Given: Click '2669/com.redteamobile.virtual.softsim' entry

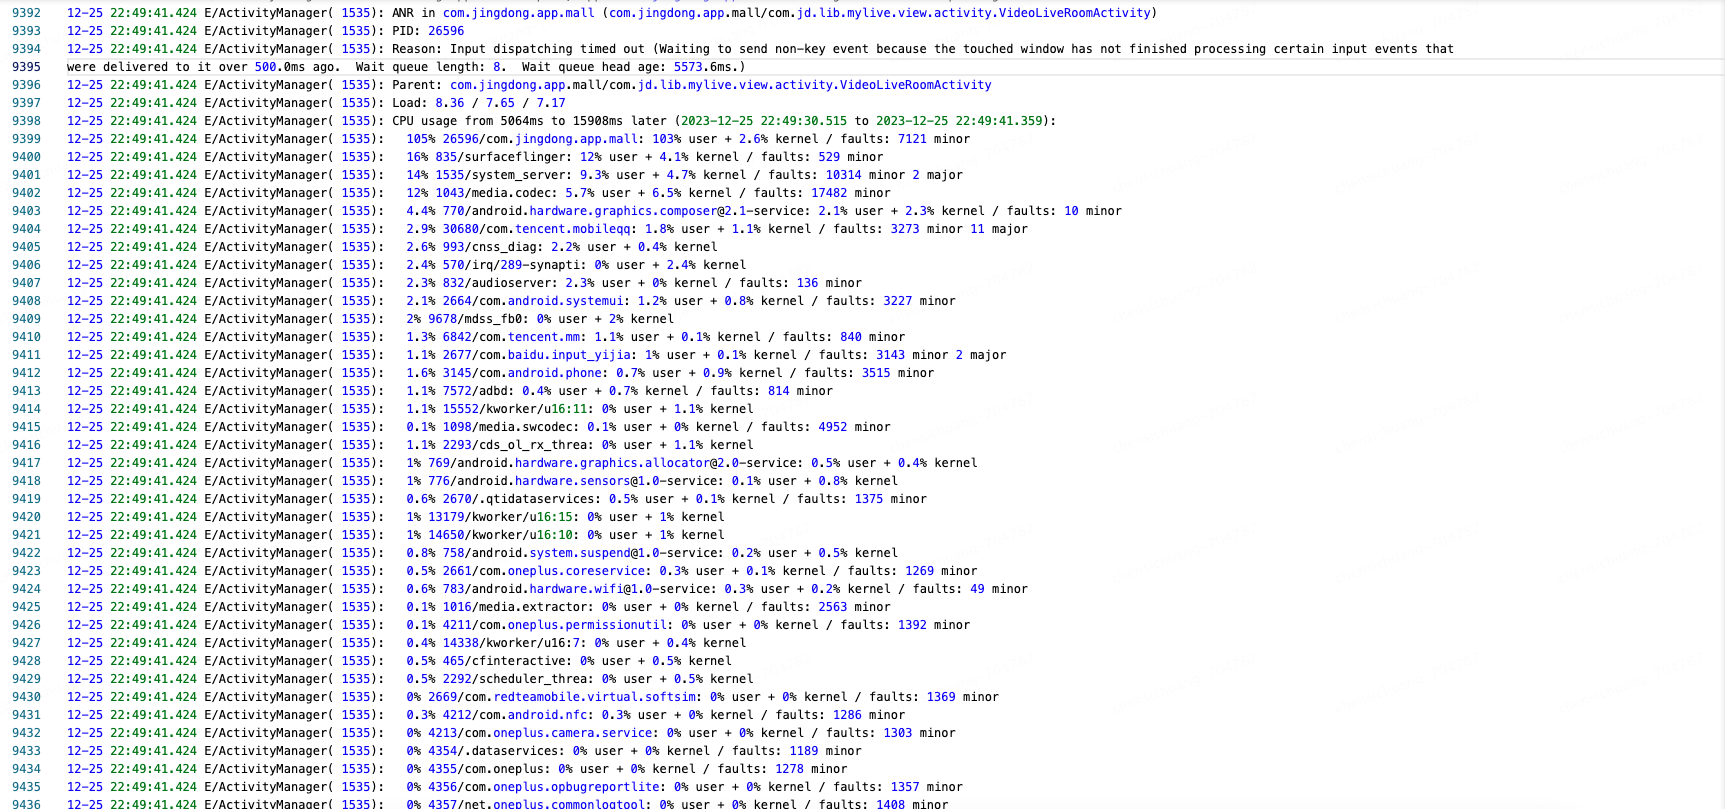Looking at the screenshot, I should click(x=562, y=697).
